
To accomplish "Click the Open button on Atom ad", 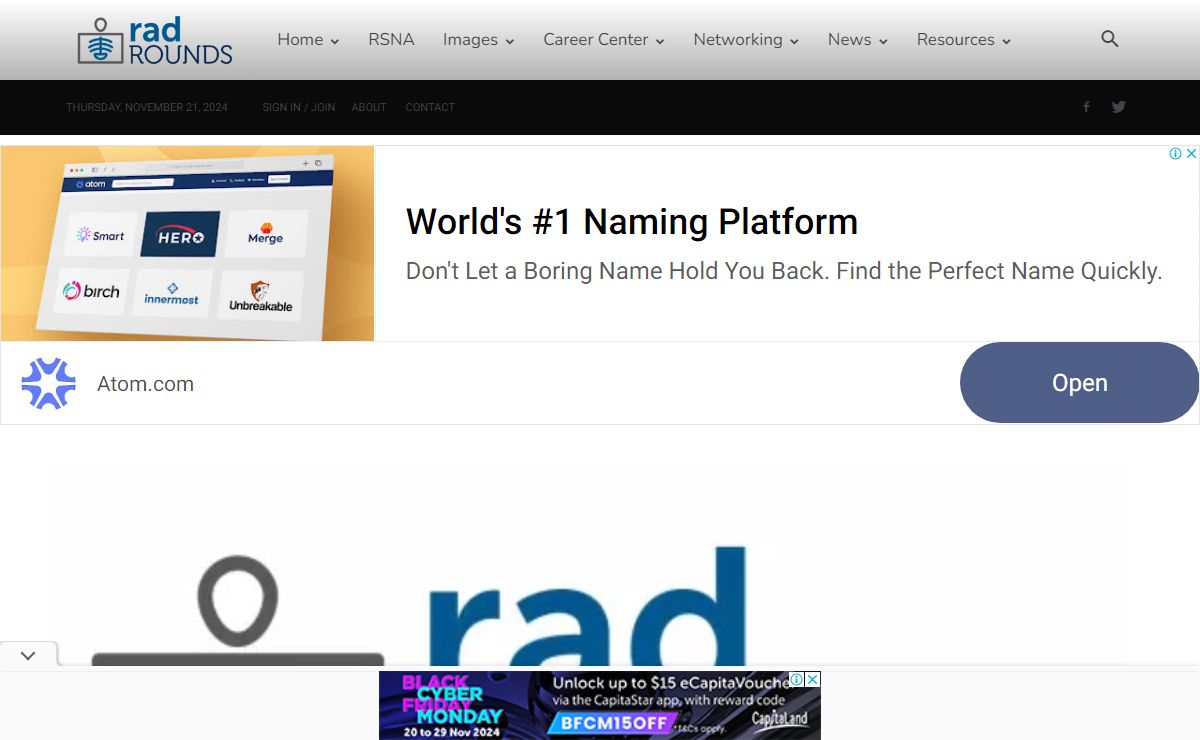I will point(1079,383).
